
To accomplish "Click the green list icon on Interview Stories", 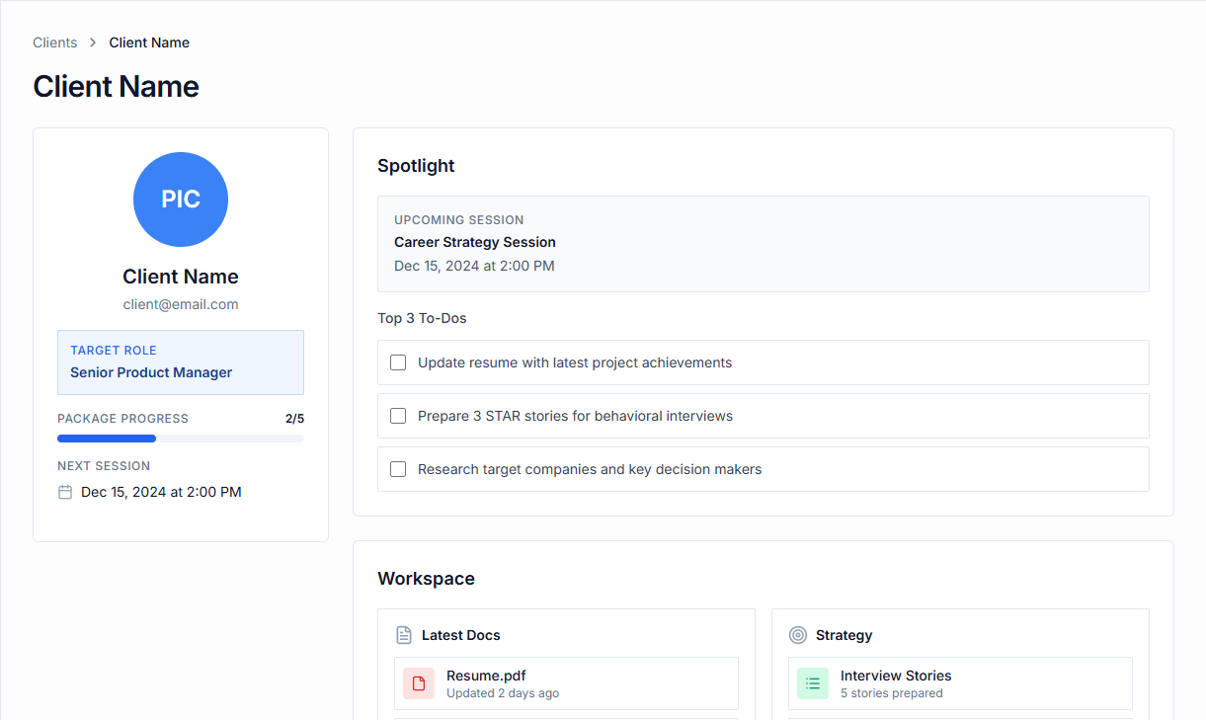I will coord(813,683).
